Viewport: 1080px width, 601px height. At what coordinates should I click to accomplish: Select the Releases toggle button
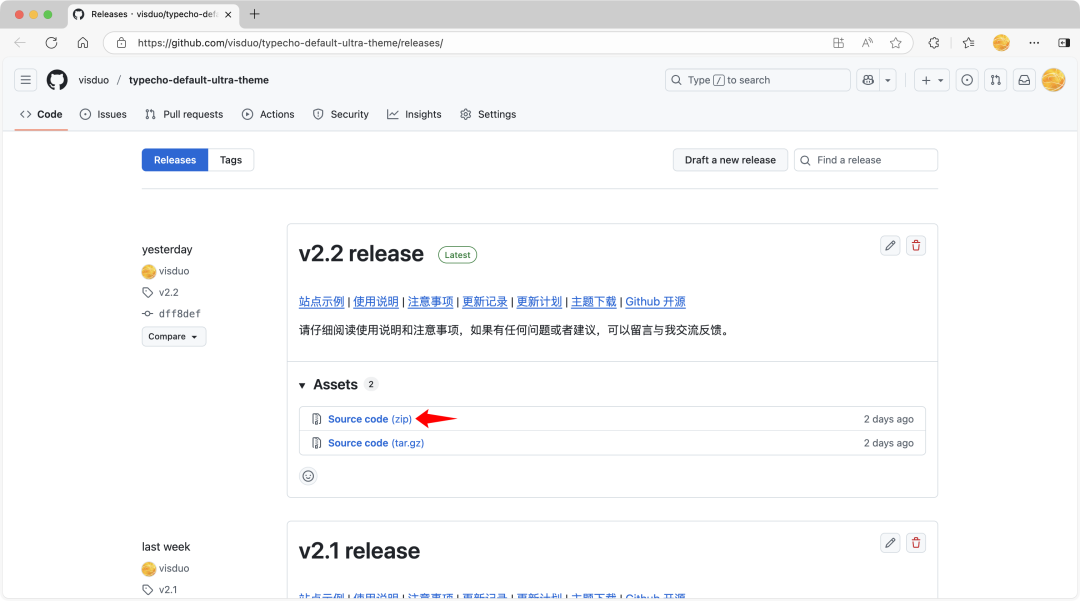175,160
